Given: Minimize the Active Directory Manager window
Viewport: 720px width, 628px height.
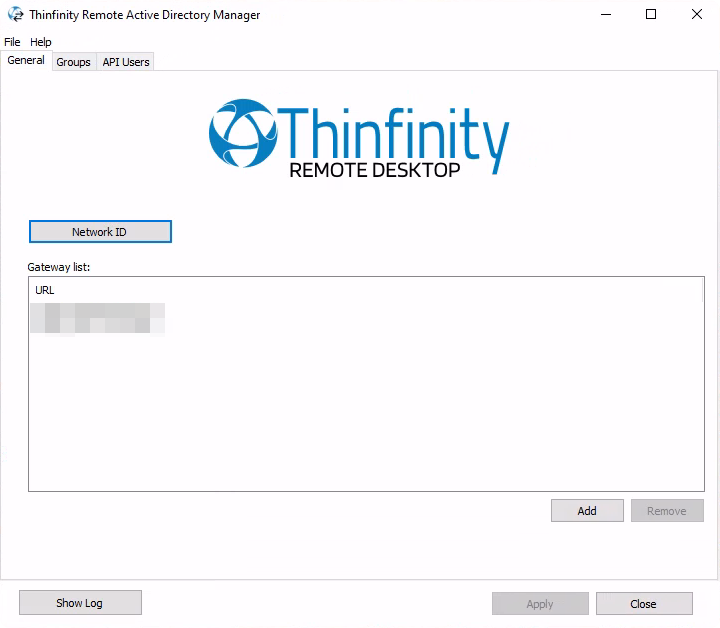Looking at the screenshot, I should click(x=605, y=15).
